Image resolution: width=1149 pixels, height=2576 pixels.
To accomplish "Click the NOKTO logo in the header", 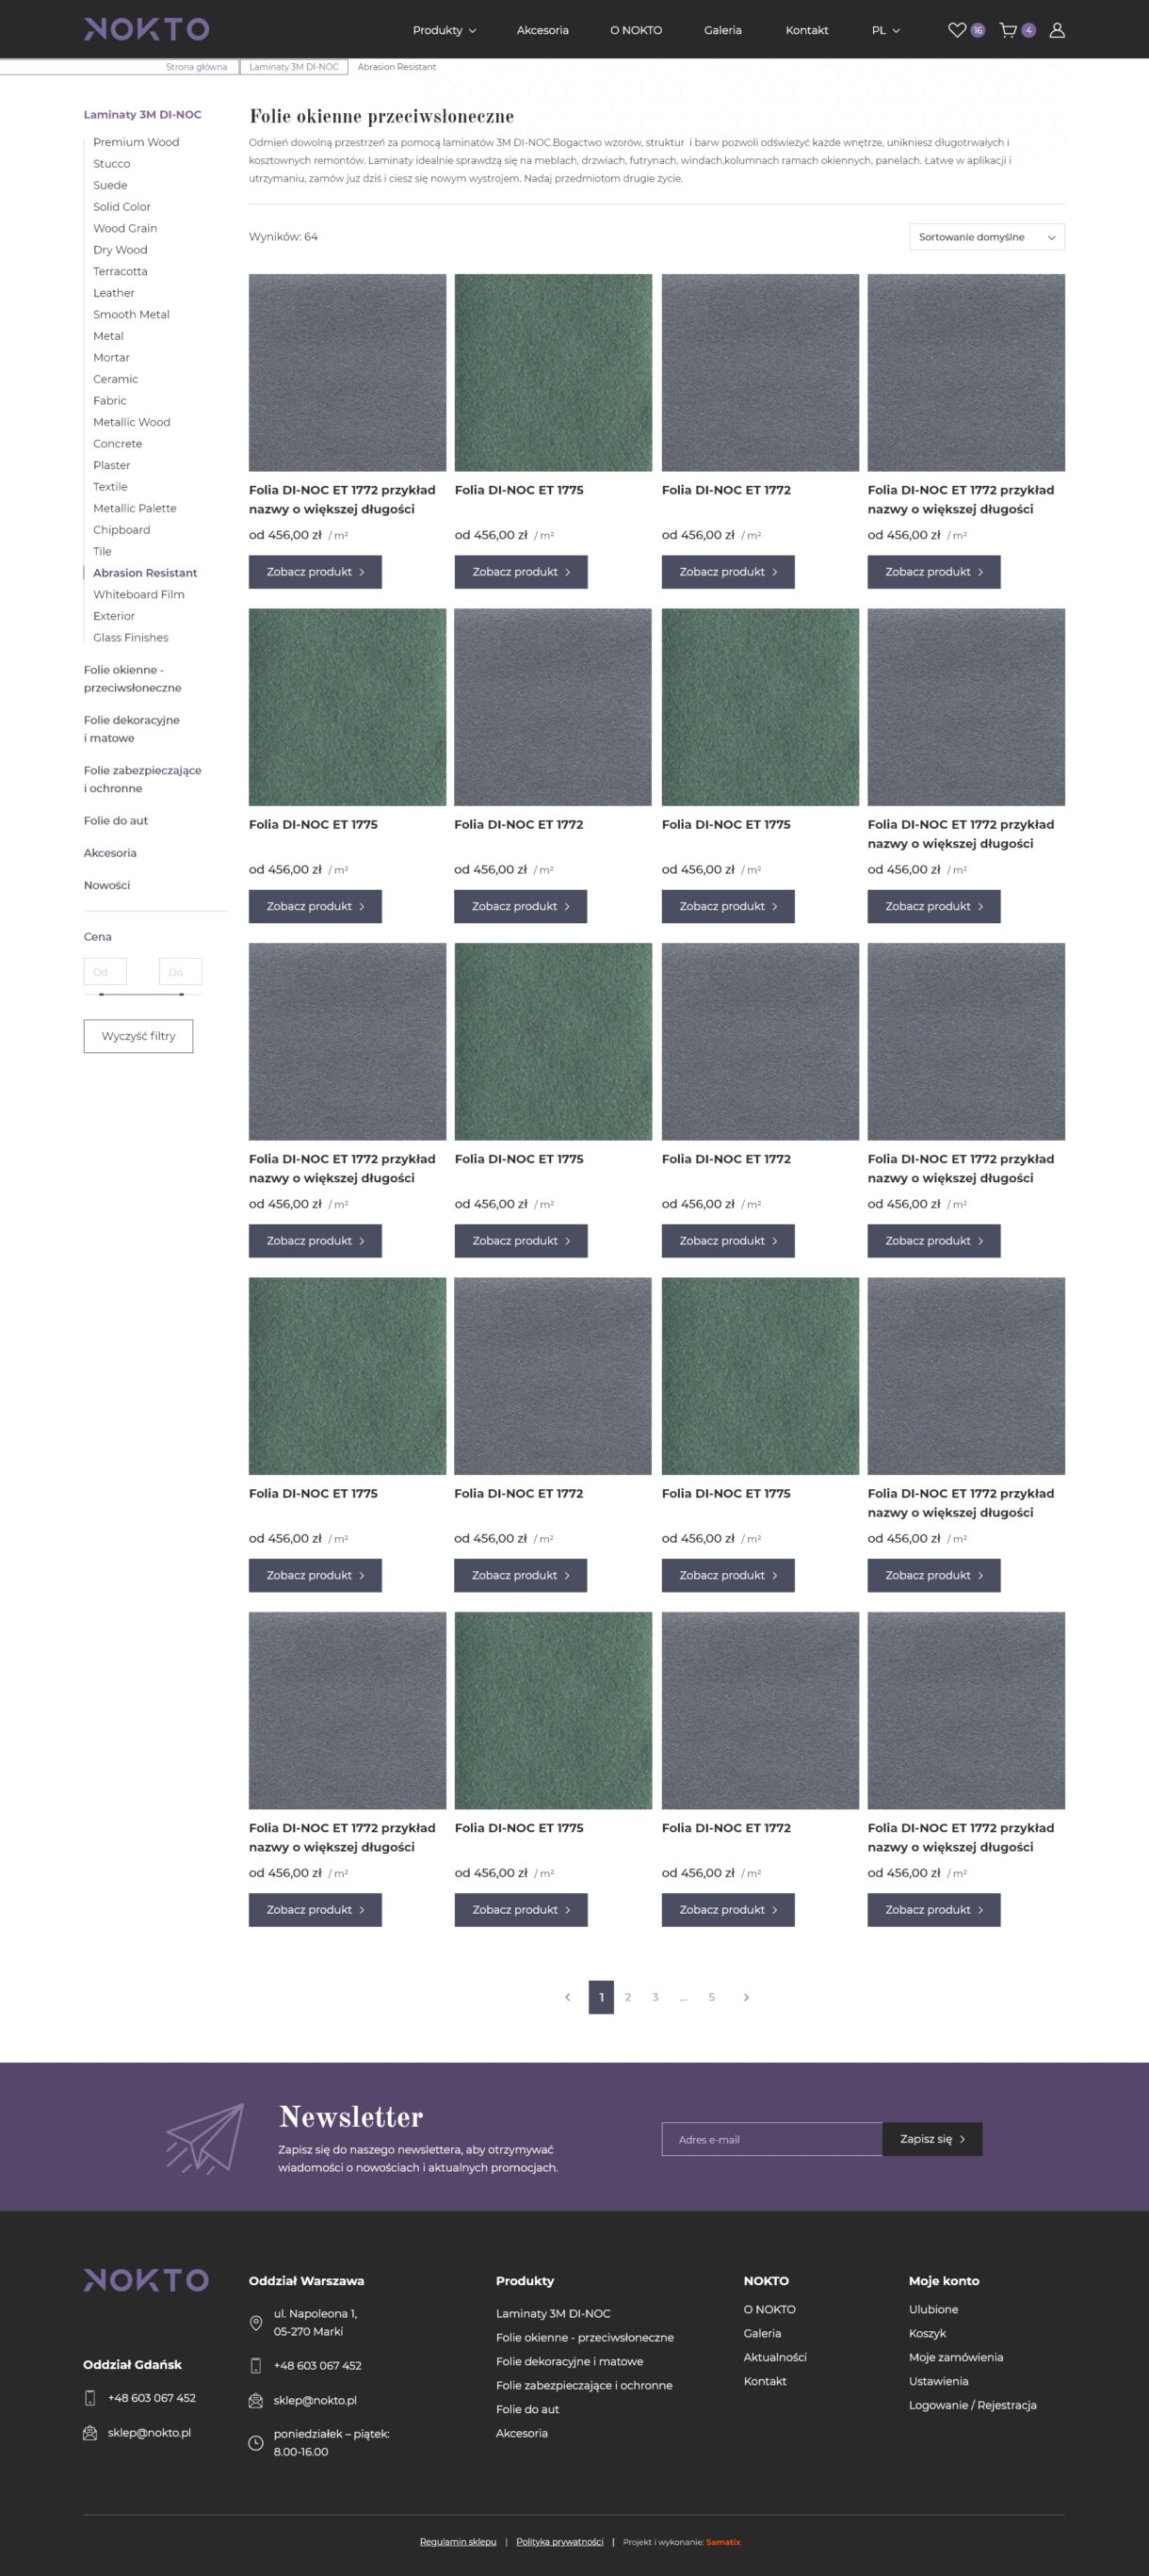I will (x=146, y=29).
